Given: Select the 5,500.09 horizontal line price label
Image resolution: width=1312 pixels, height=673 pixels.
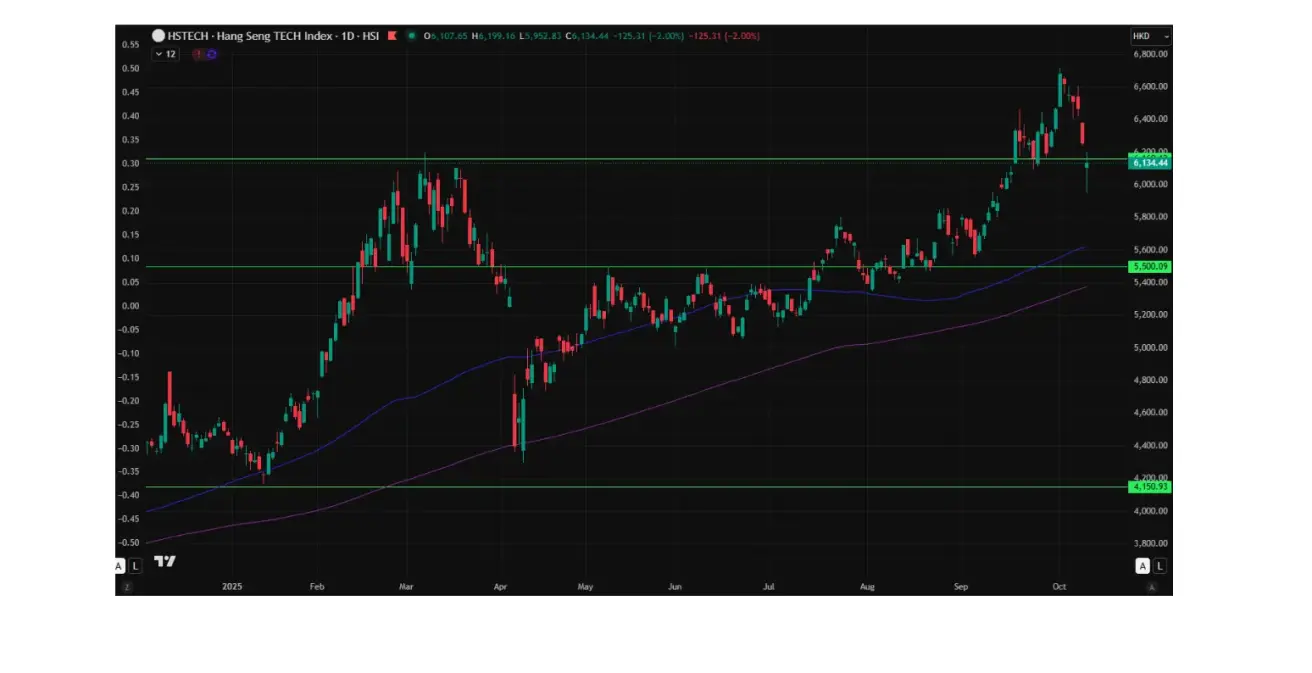Looking at the screenshot, I should pos(1150,267).
